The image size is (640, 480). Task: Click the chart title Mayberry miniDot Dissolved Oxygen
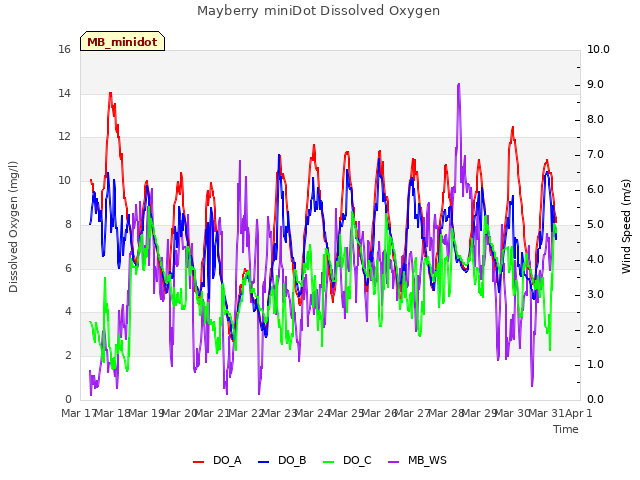(x=318, y=11)
